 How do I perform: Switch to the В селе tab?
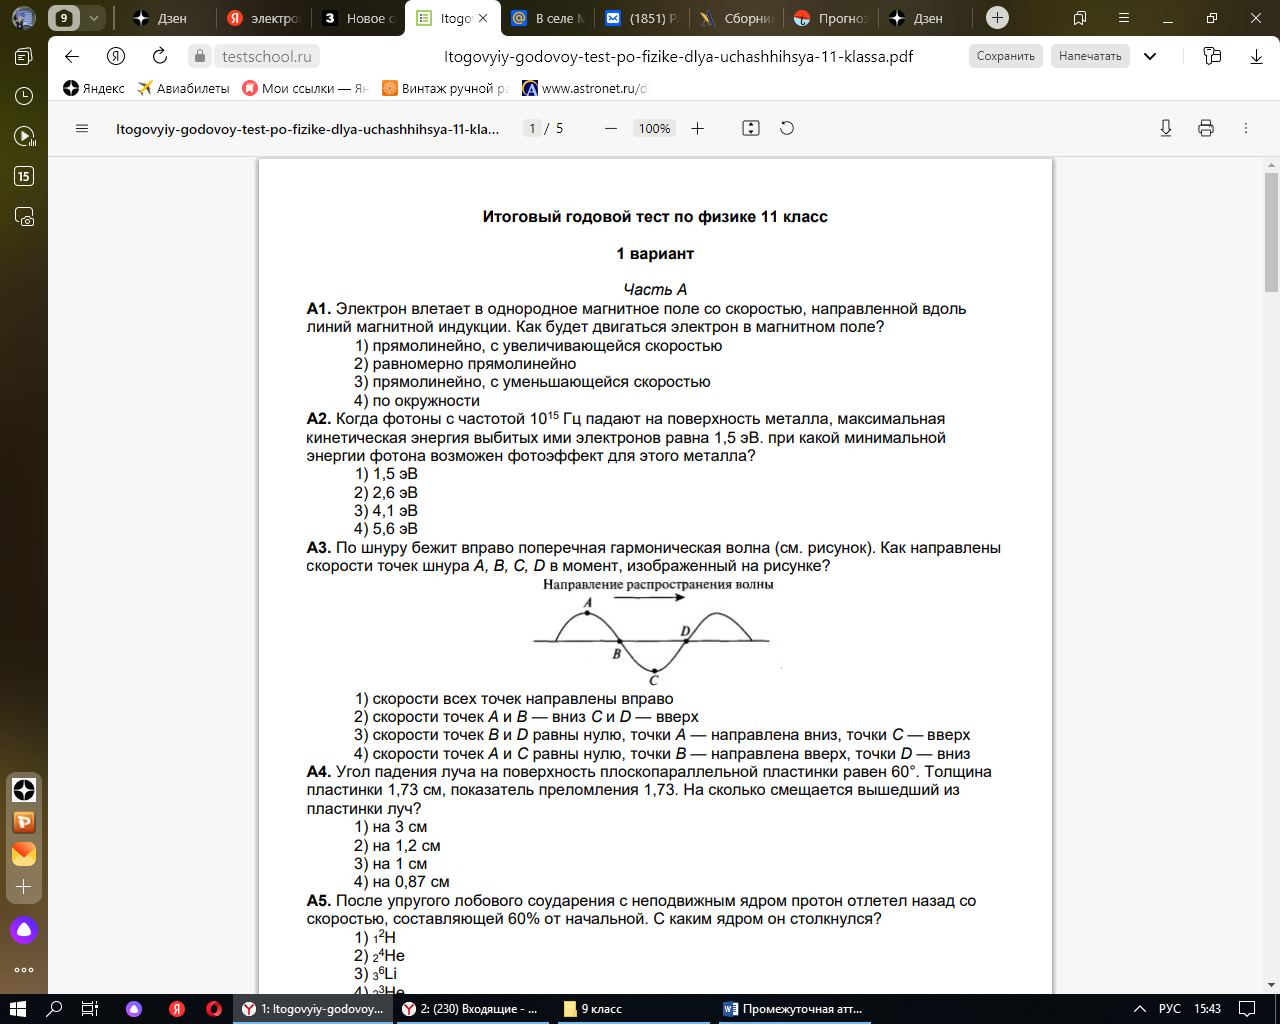(547, 18)
